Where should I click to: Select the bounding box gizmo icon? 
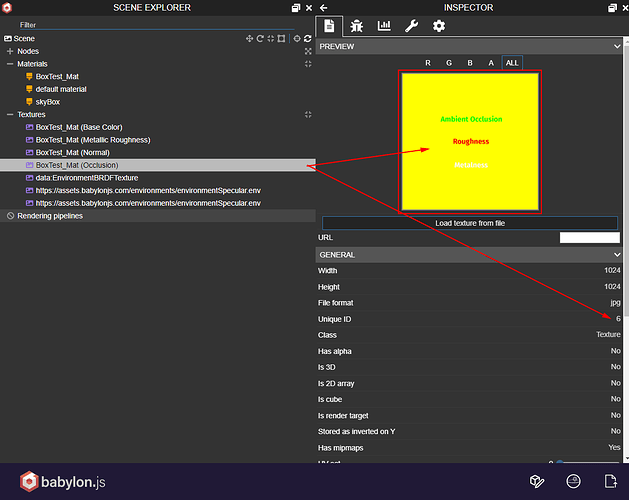pos(282,39)
